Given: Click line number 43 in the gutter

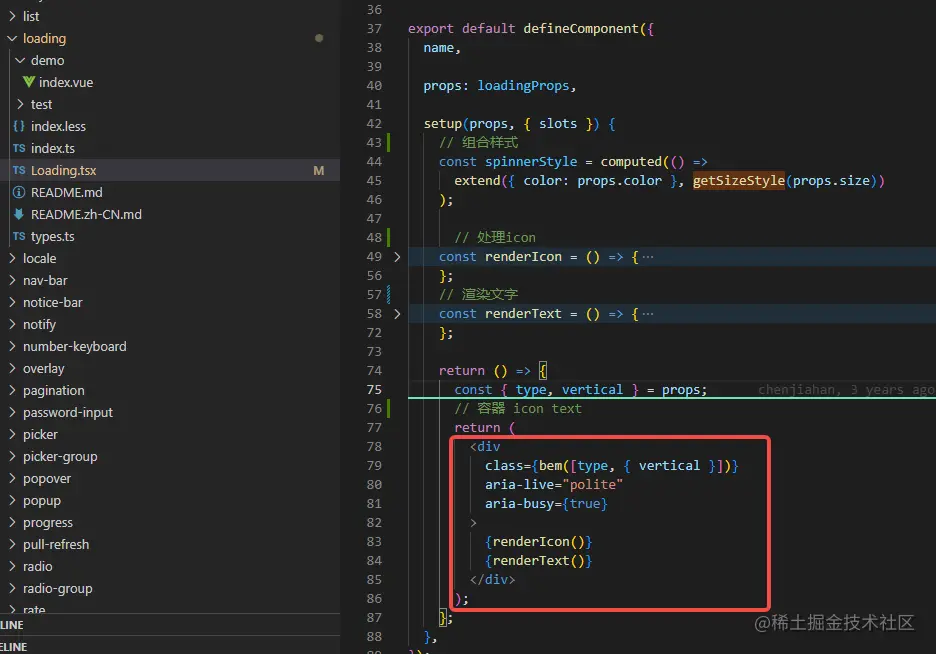Looking at the screenshot, I should point(374,143).
